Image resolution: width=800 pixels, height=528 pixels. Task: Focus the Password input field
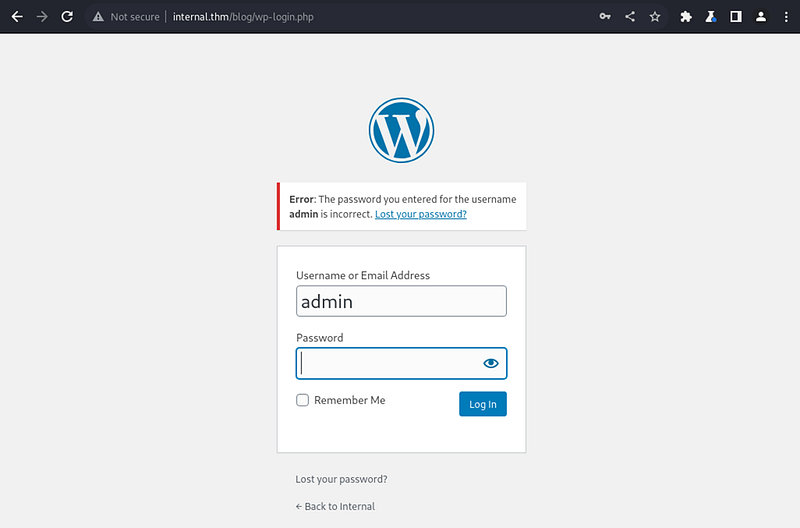[402, 363]
